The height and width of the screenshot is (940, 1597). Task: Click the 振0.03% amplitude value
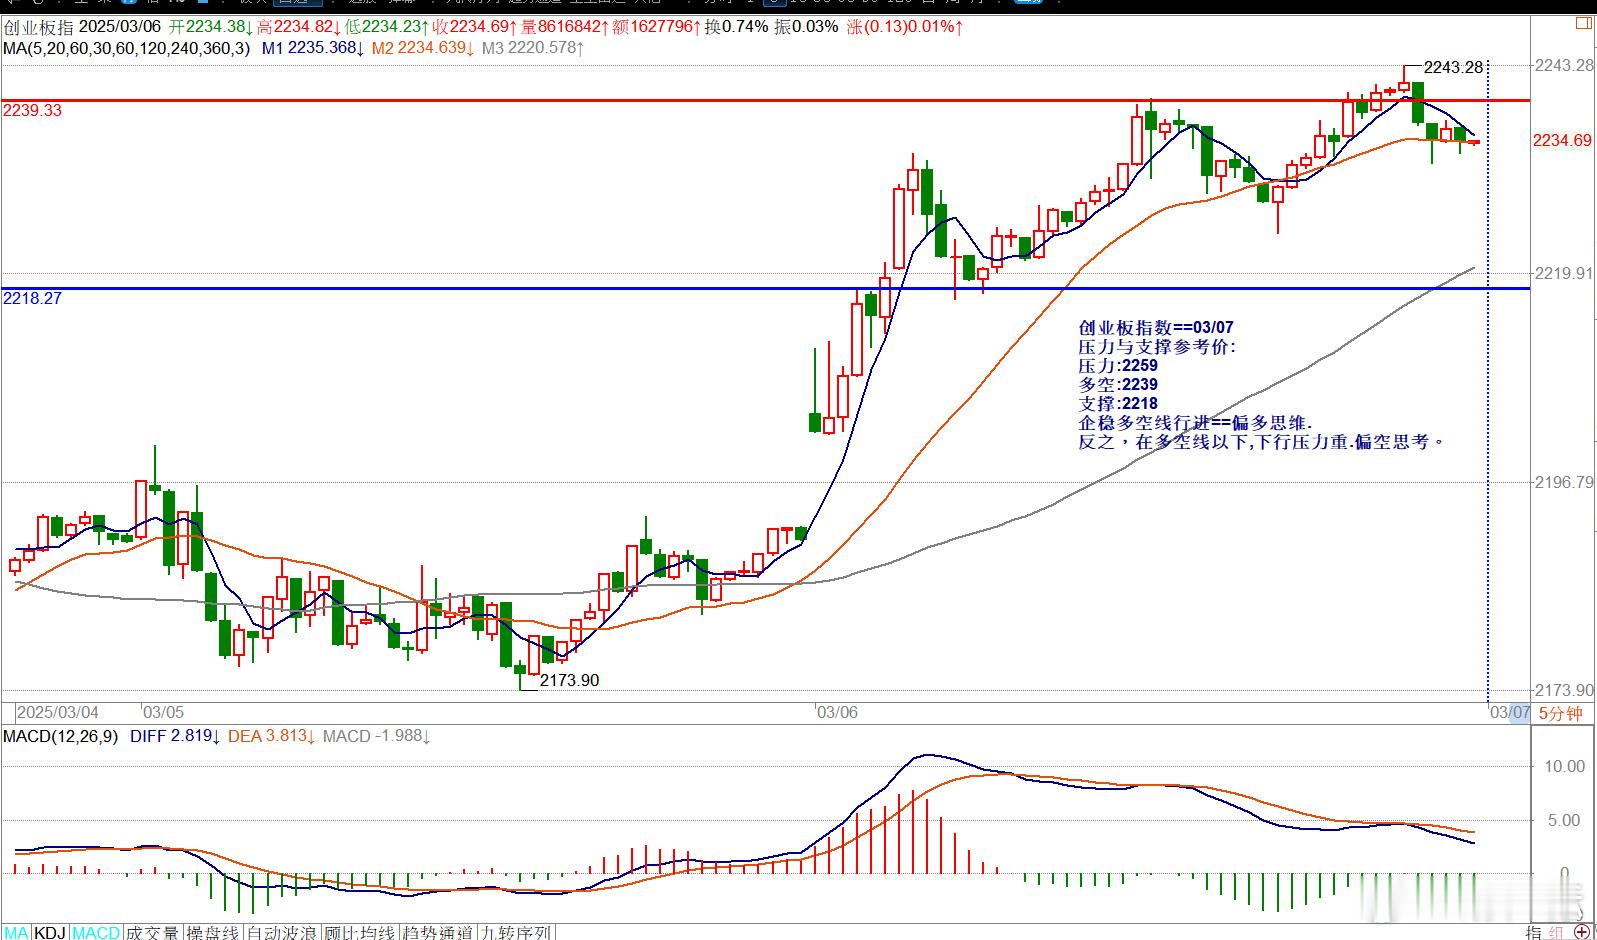[808, 27]
